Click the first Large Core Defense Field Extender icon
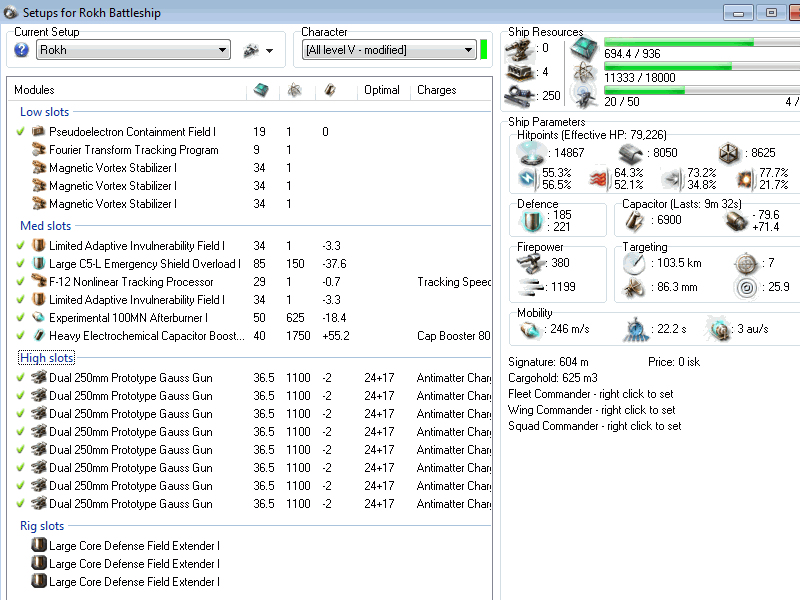800x600 pixels. 39,545
